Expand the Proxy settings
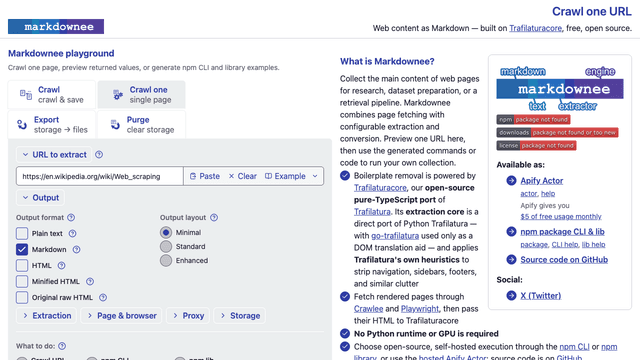Viewport: 640px width, 360px height. coord(188,316)
